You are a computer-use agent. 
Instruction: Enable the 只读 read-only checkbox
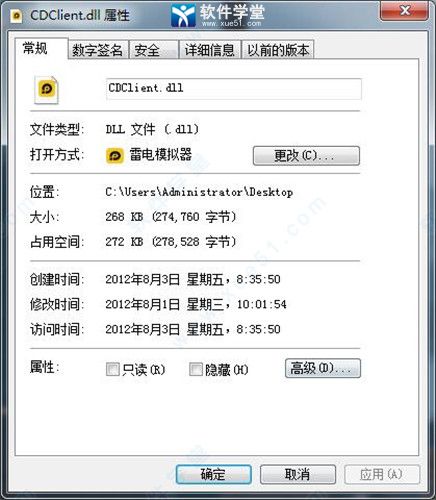(x=112, y=369)
